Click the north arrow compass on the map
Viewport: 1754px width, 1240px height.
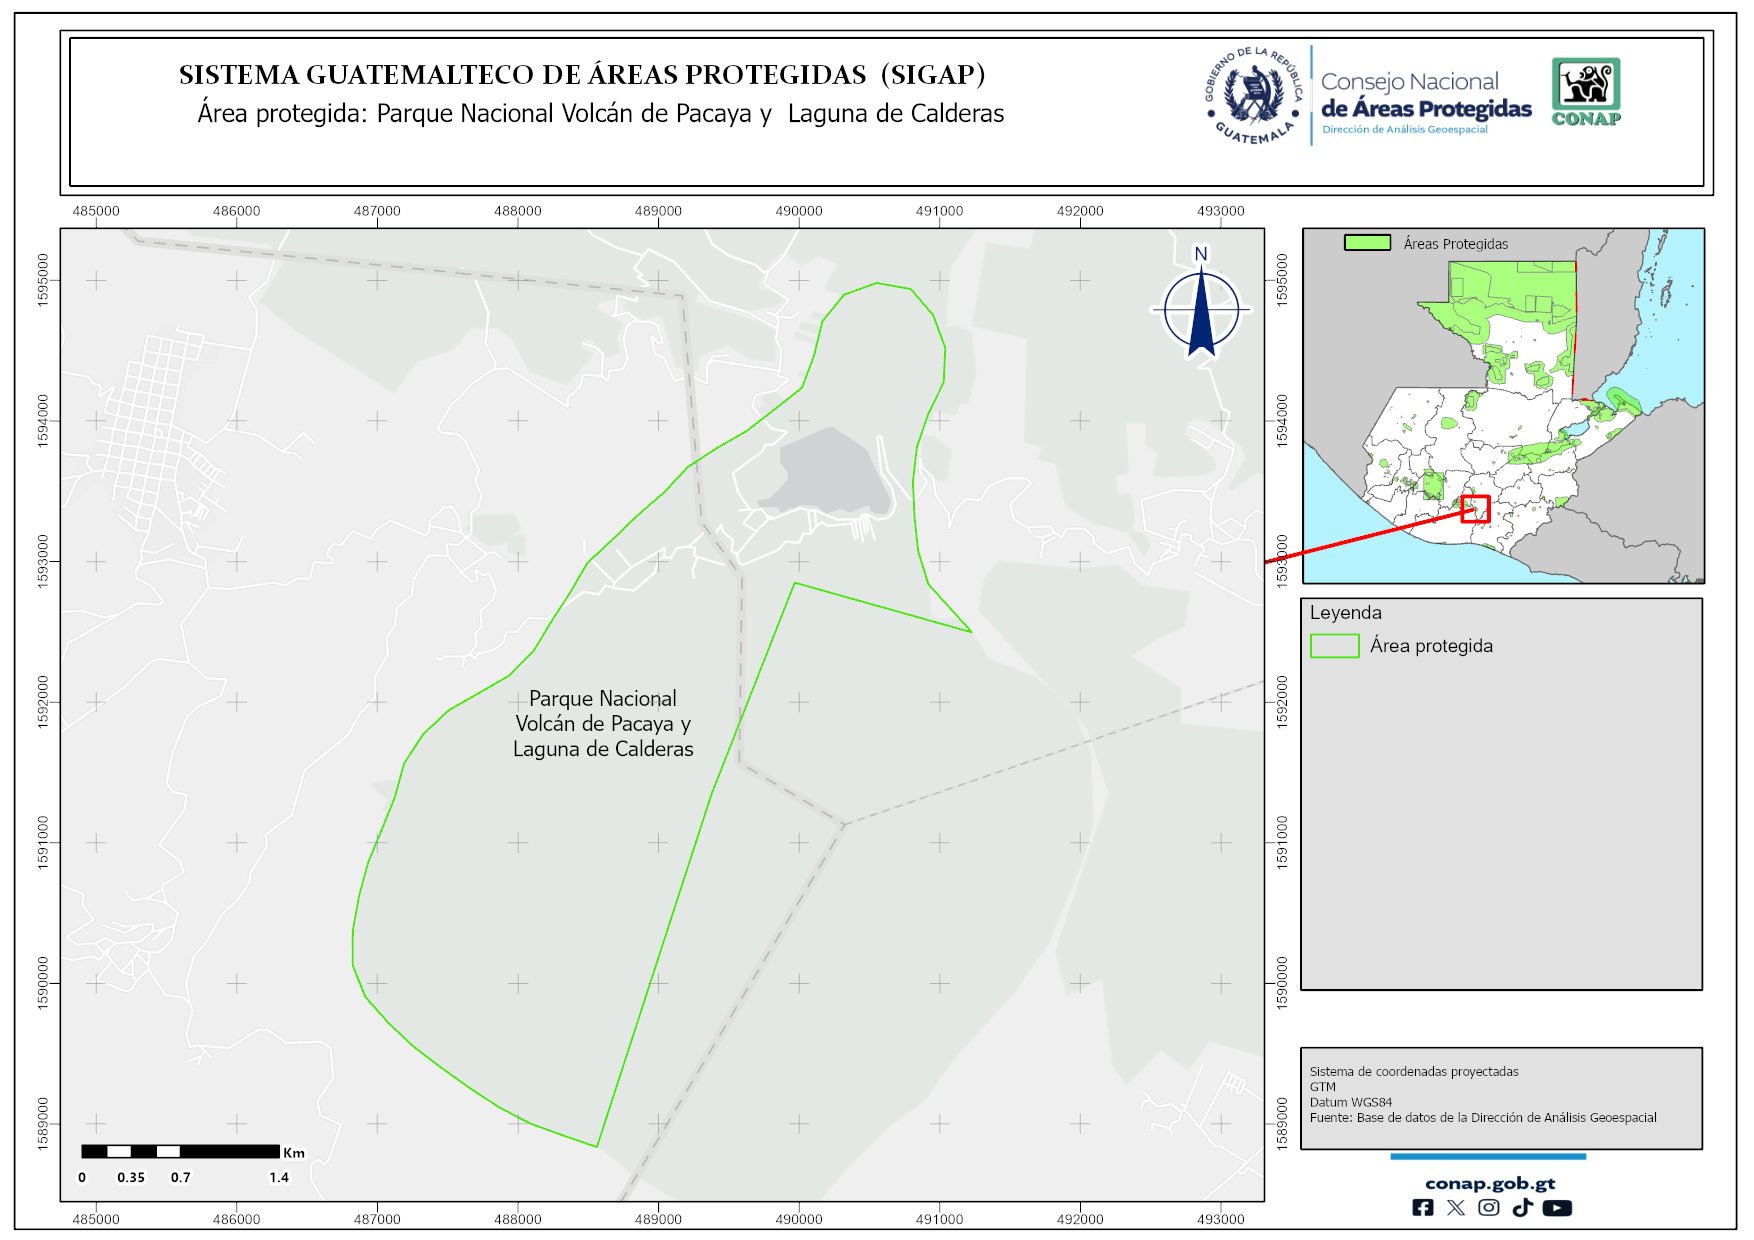1201,308
